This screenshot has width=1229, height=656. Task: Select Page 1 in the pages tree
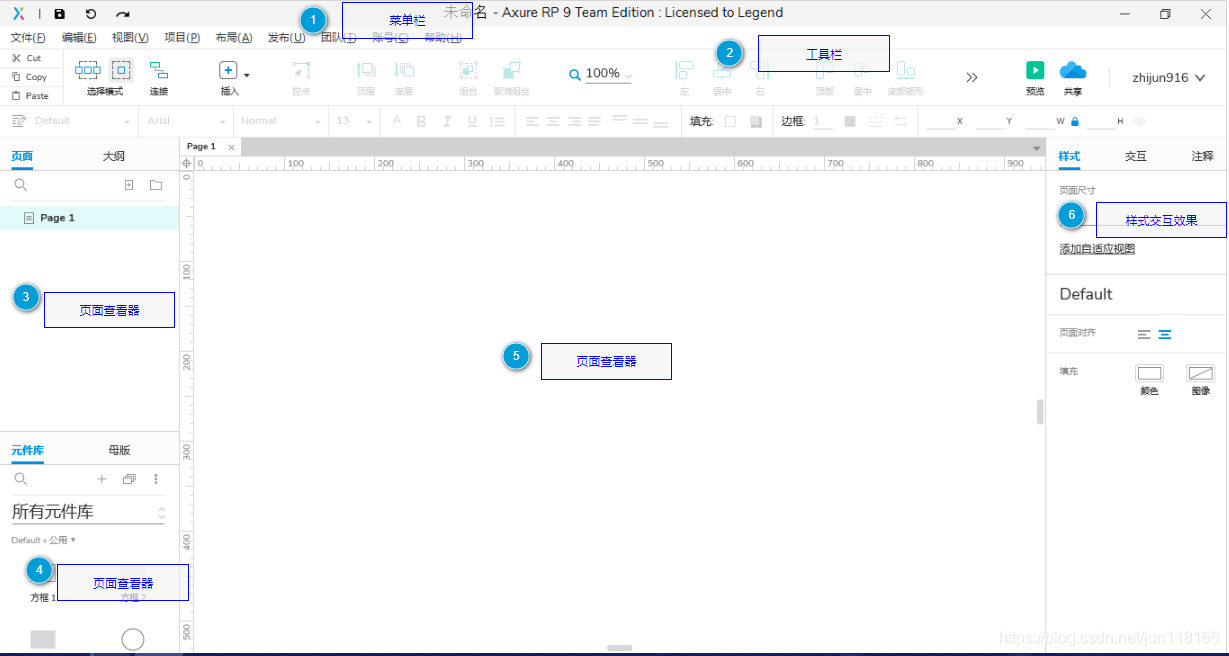click(90, 218)
